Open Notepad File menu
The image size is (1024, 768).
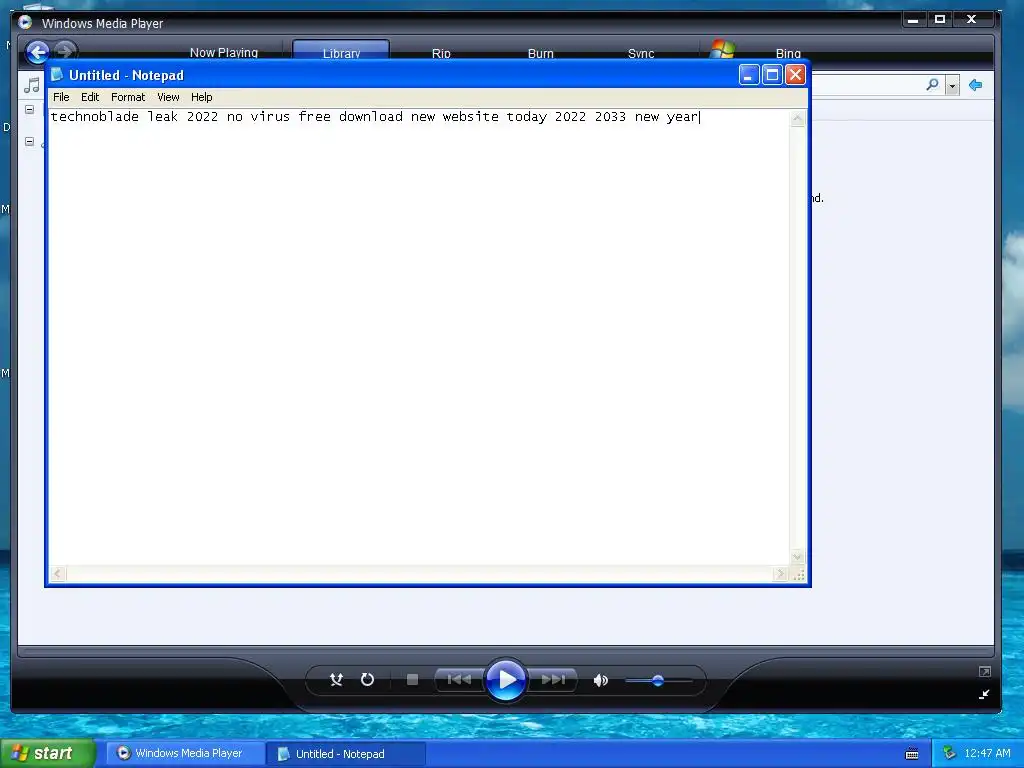click(x=61, y=97)
